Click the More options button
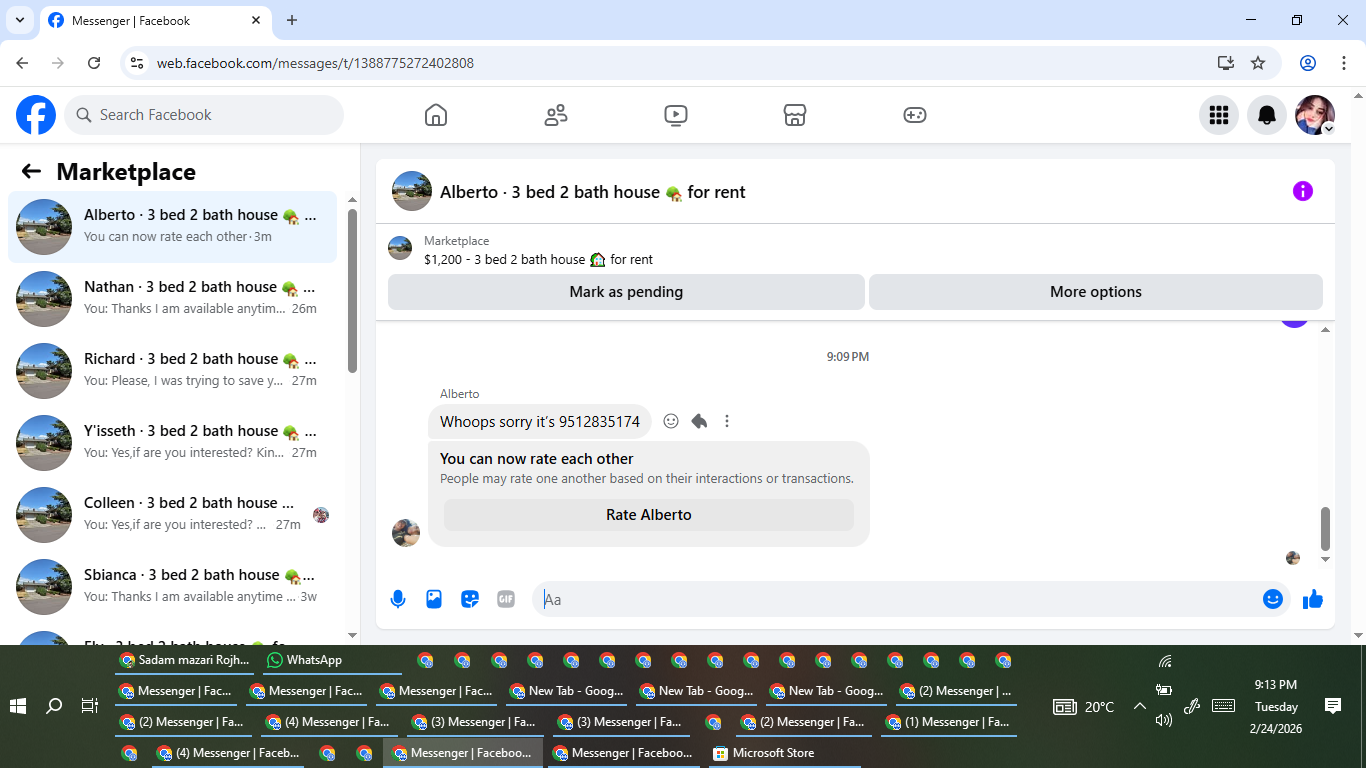Viewport: 1366px width, 768px height. [x=1096, y=292]
